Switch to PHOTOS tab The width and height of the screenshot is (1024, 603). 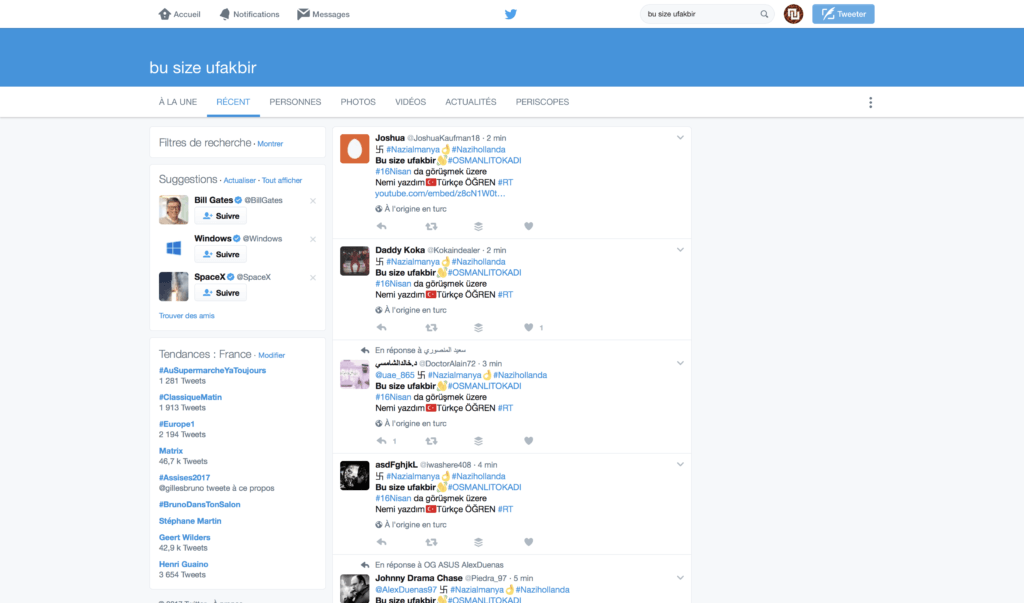coord(358,102)
